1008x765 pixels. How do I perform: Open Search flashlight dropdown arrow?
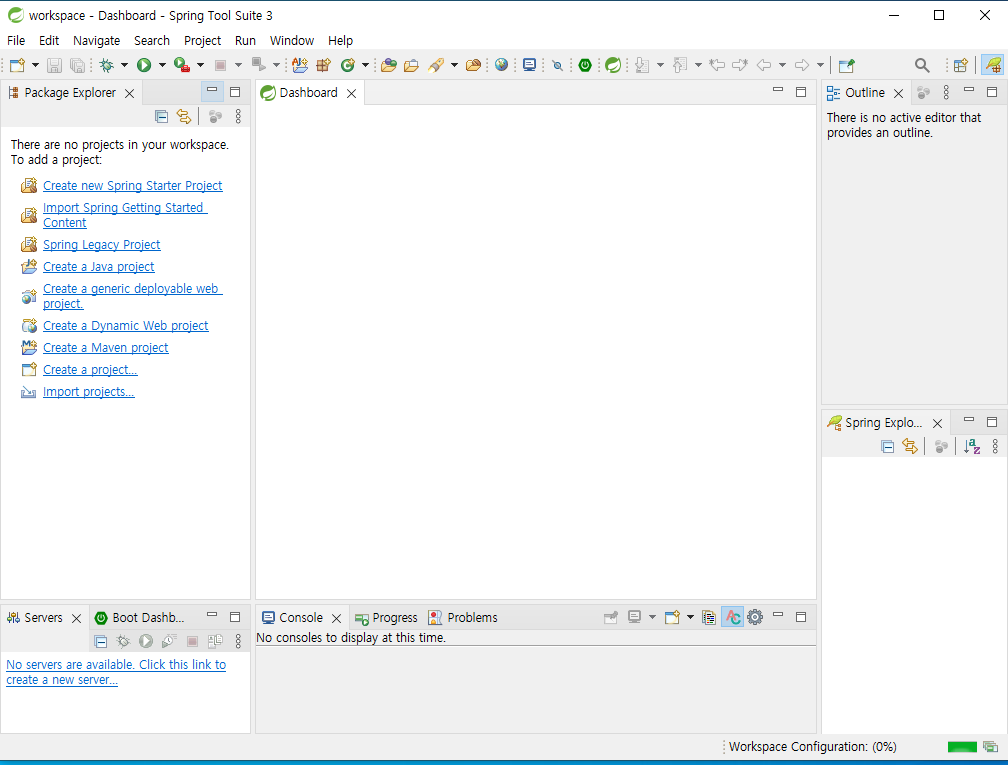coord(454,65)
